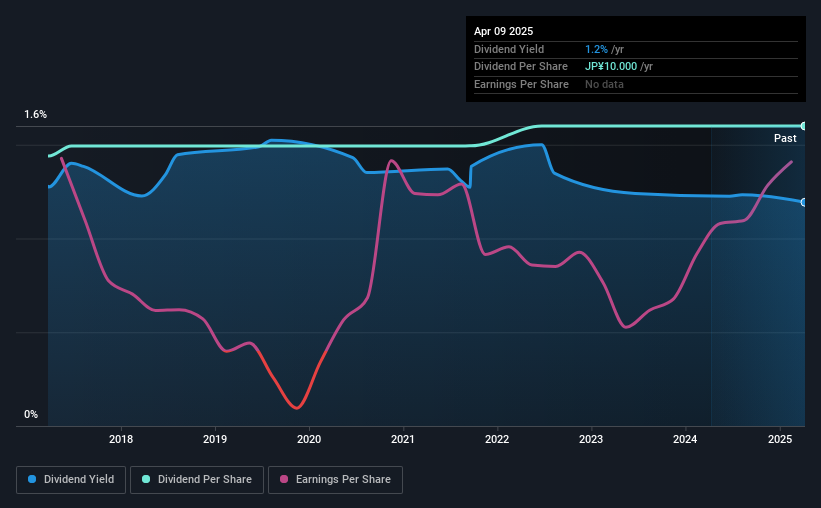Click the 'No data' earnings value
Viewport: 821px width, 508px height.
[604, 84]
